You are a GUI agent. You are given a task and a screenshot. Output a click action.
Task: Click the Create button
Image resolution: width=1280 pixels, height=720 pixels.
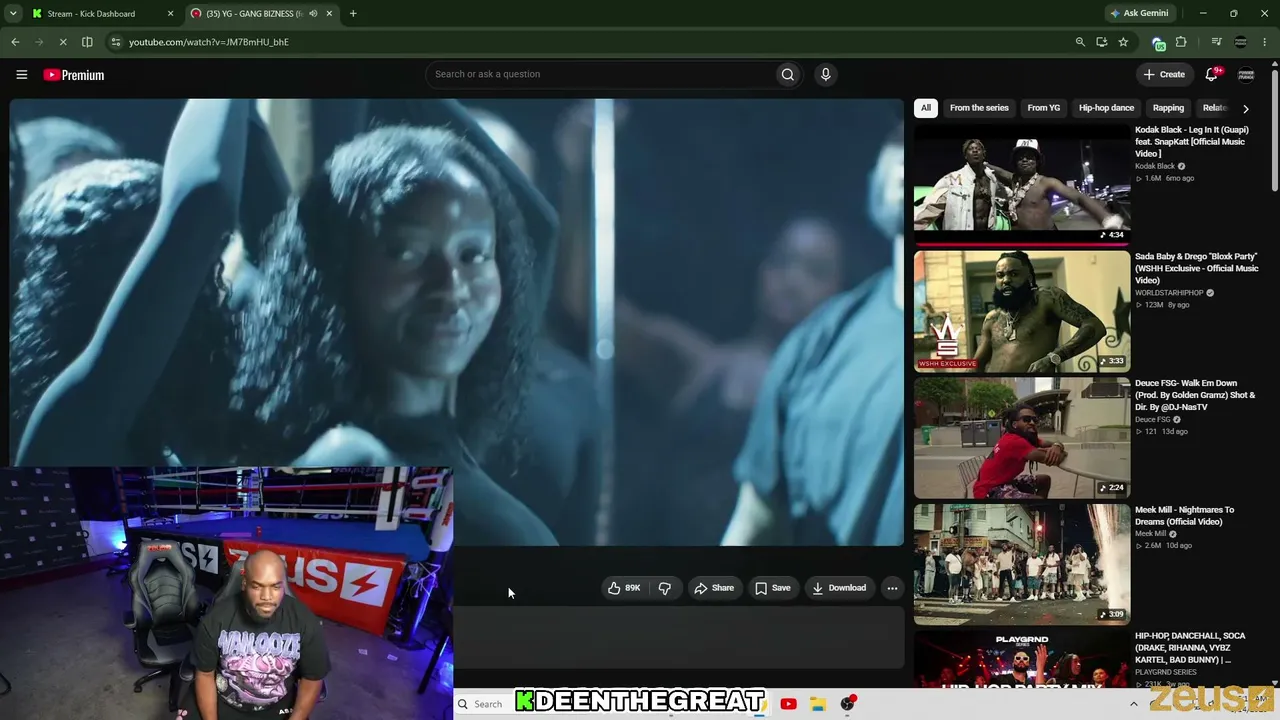(1164, 74)
